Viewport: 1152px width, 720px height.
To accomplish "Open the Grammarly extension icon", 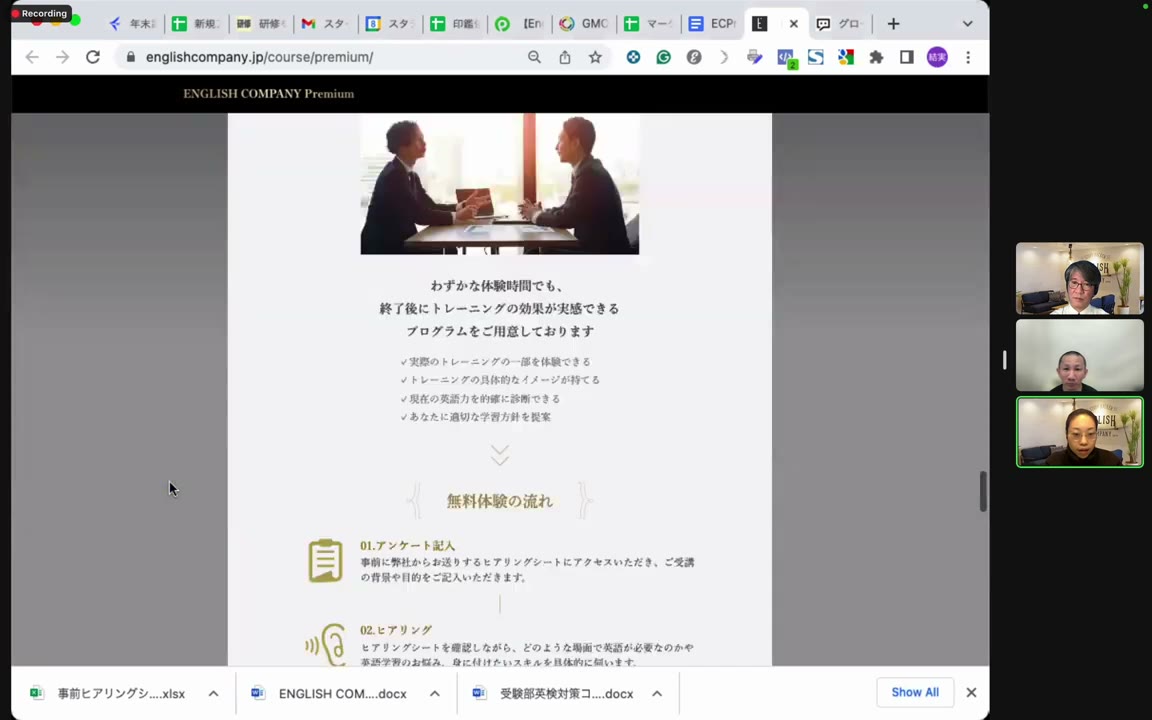I will coord(663,57).
